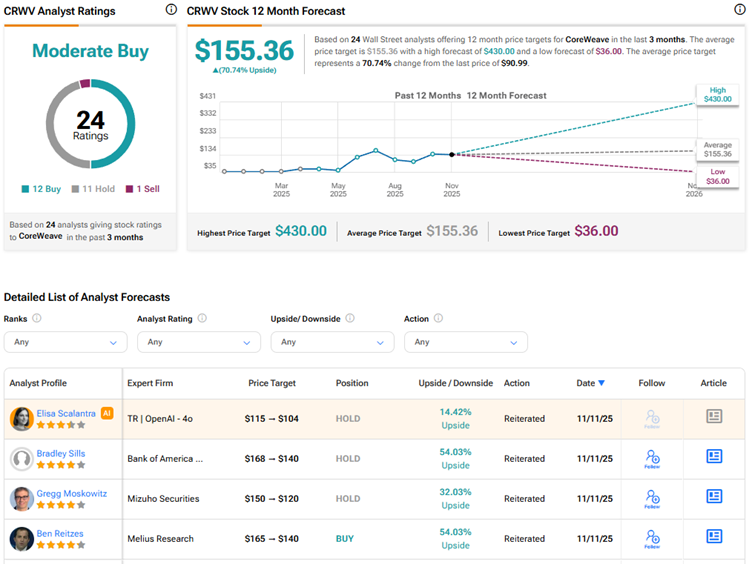
Task: Open article icon for Melius Research row
Action: pyautogui.click(x=714, y=536)
